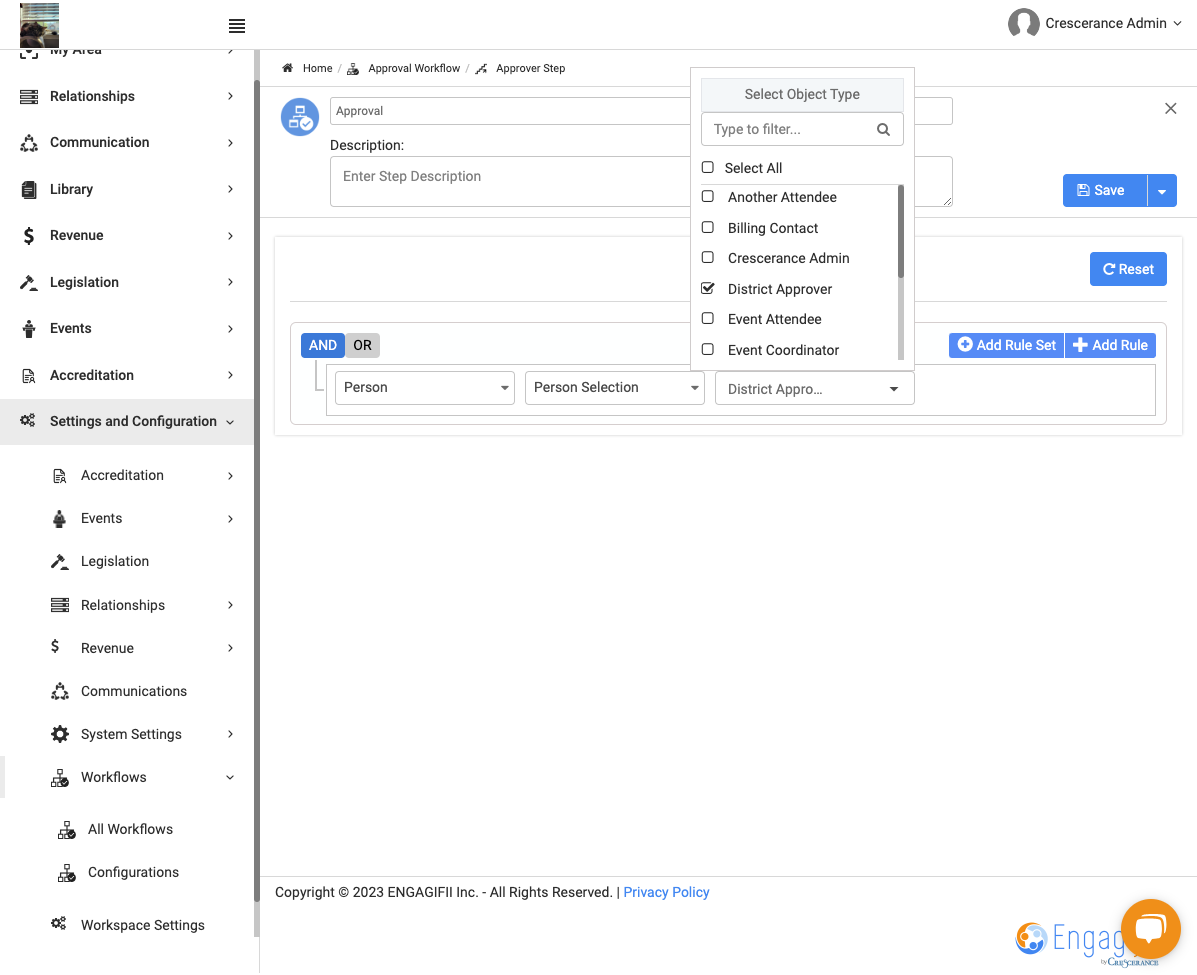The image size is (1197, 975).
Task: Check the Event Attendee checkbox
Action: (x=708, y=318)
